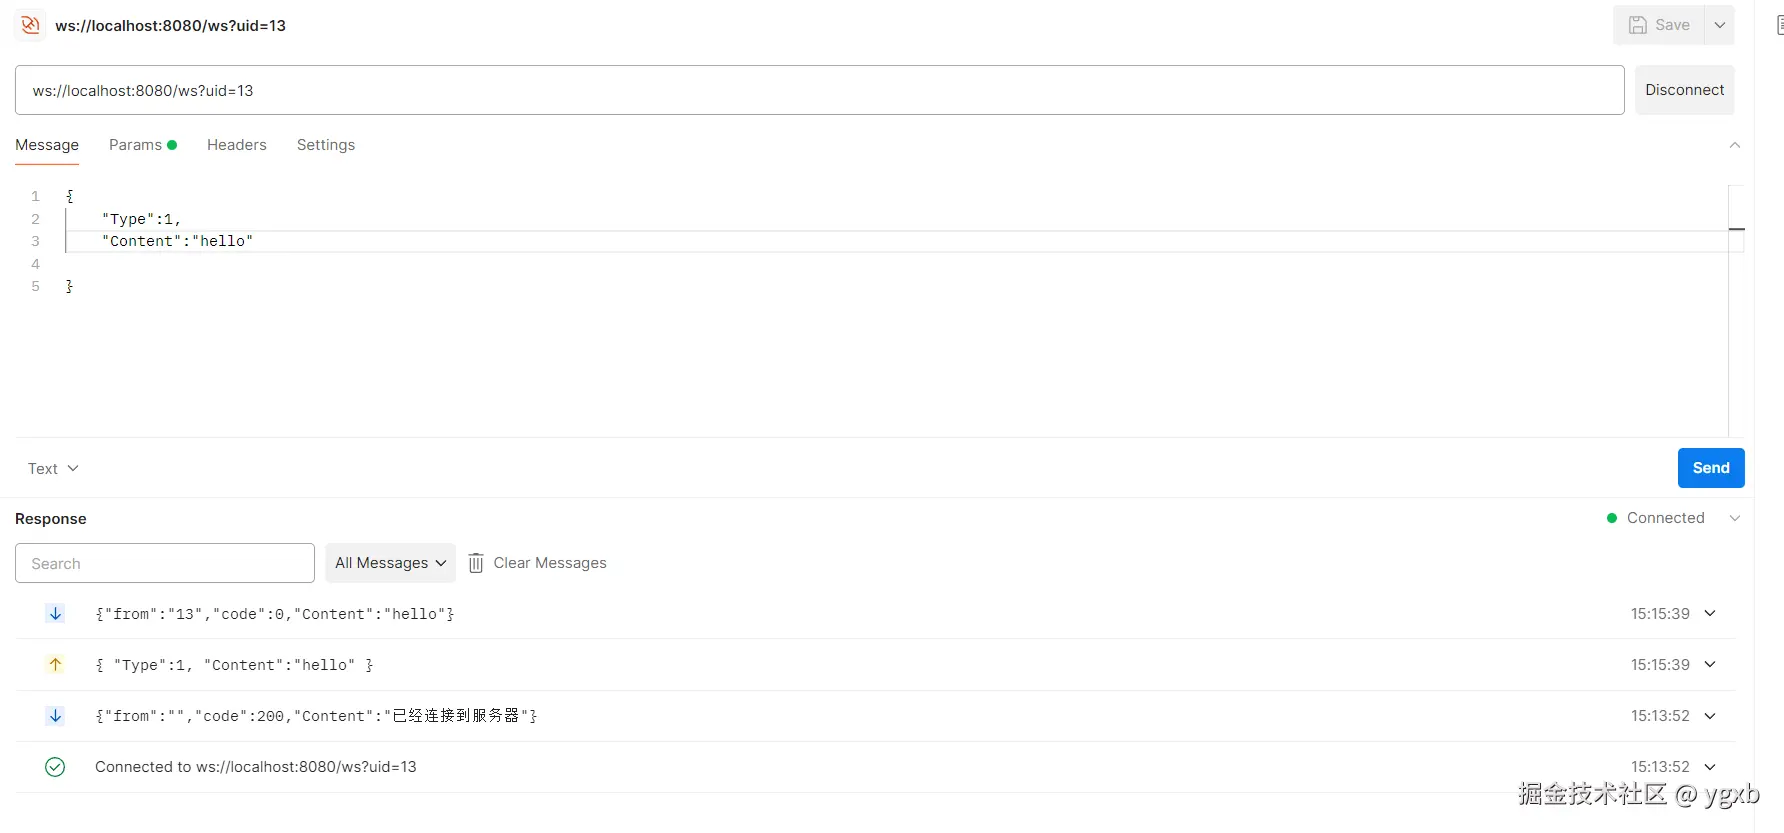
Task: Switch to the Params tab
Action: pos(143,145)
